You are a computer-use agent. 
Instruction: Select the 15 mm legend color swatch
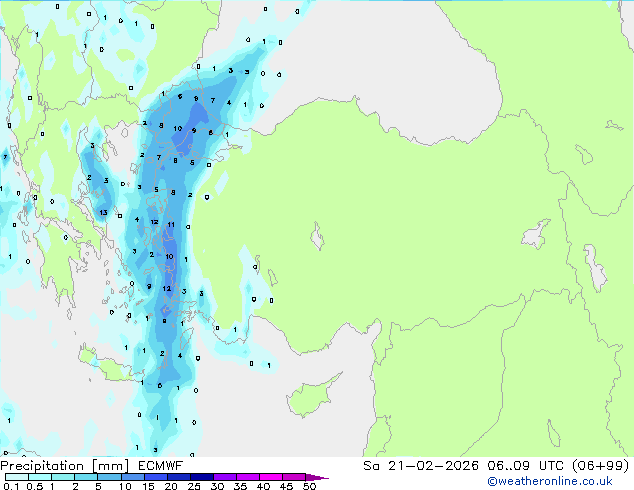click(x=155, y=477)
